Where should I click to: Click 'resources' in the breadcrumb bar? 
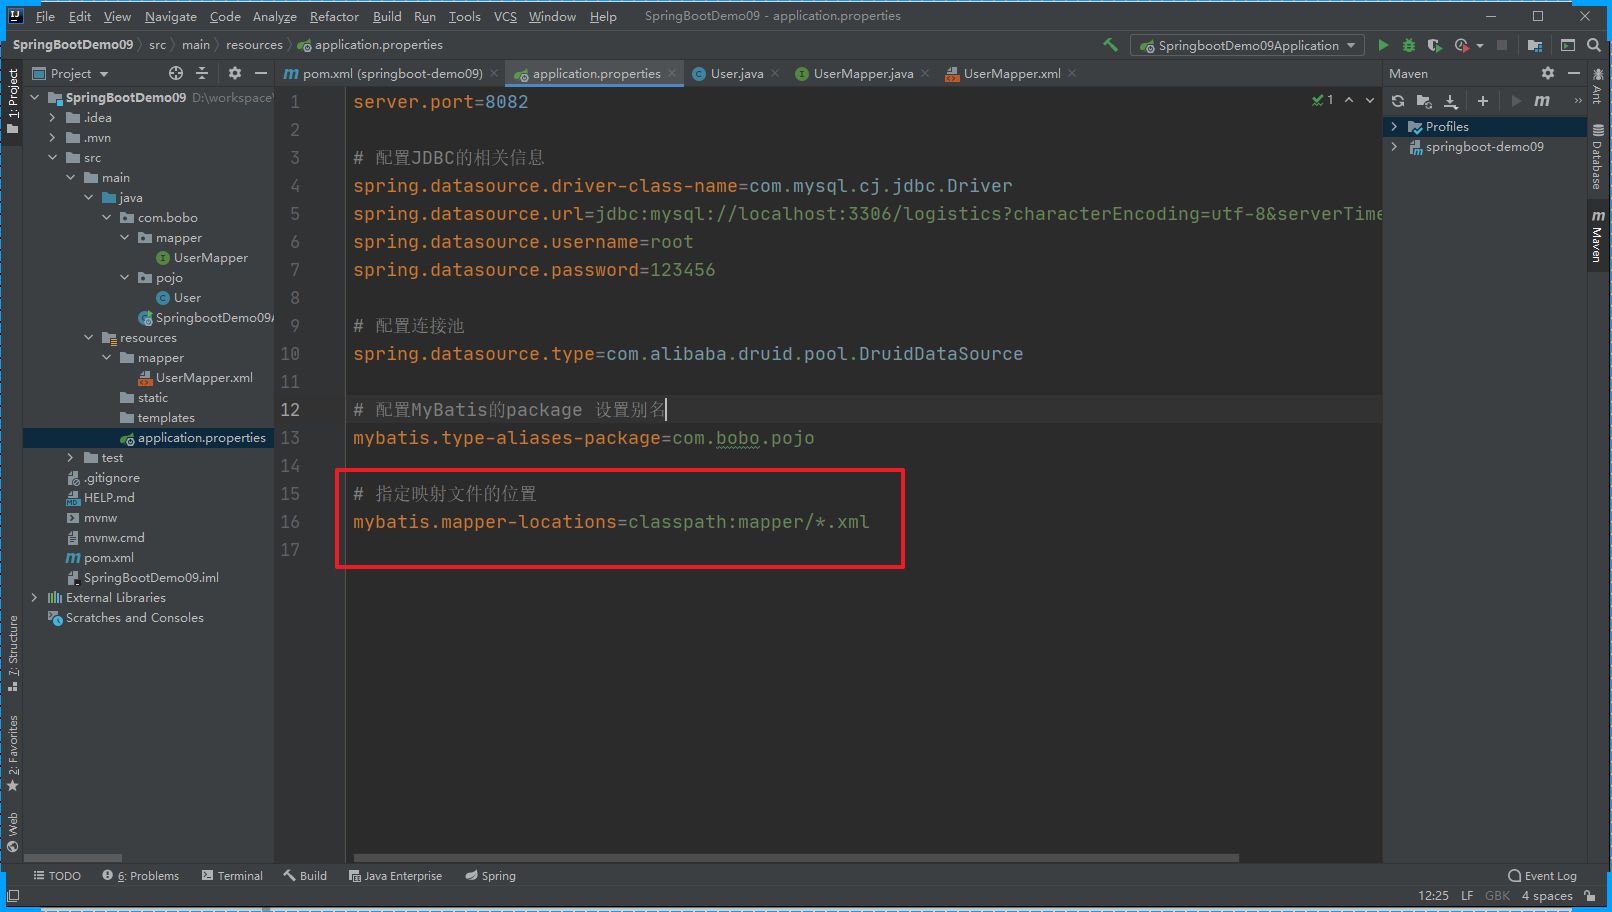(x=254, y=45)
